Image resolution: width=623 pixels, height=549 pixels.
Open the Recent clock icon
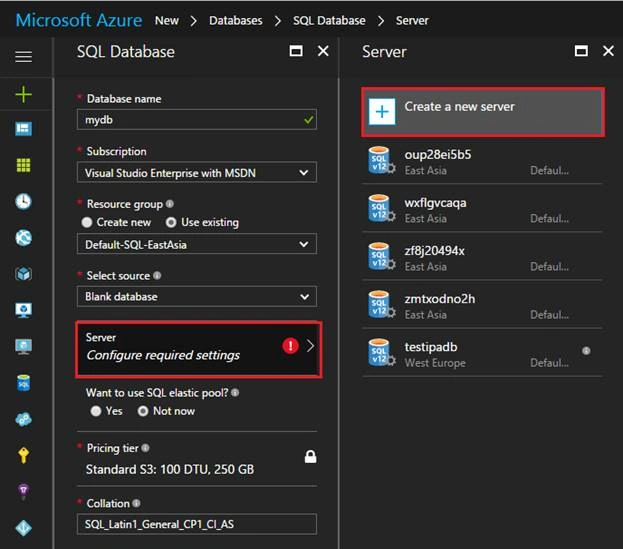(x=23, y=201)
